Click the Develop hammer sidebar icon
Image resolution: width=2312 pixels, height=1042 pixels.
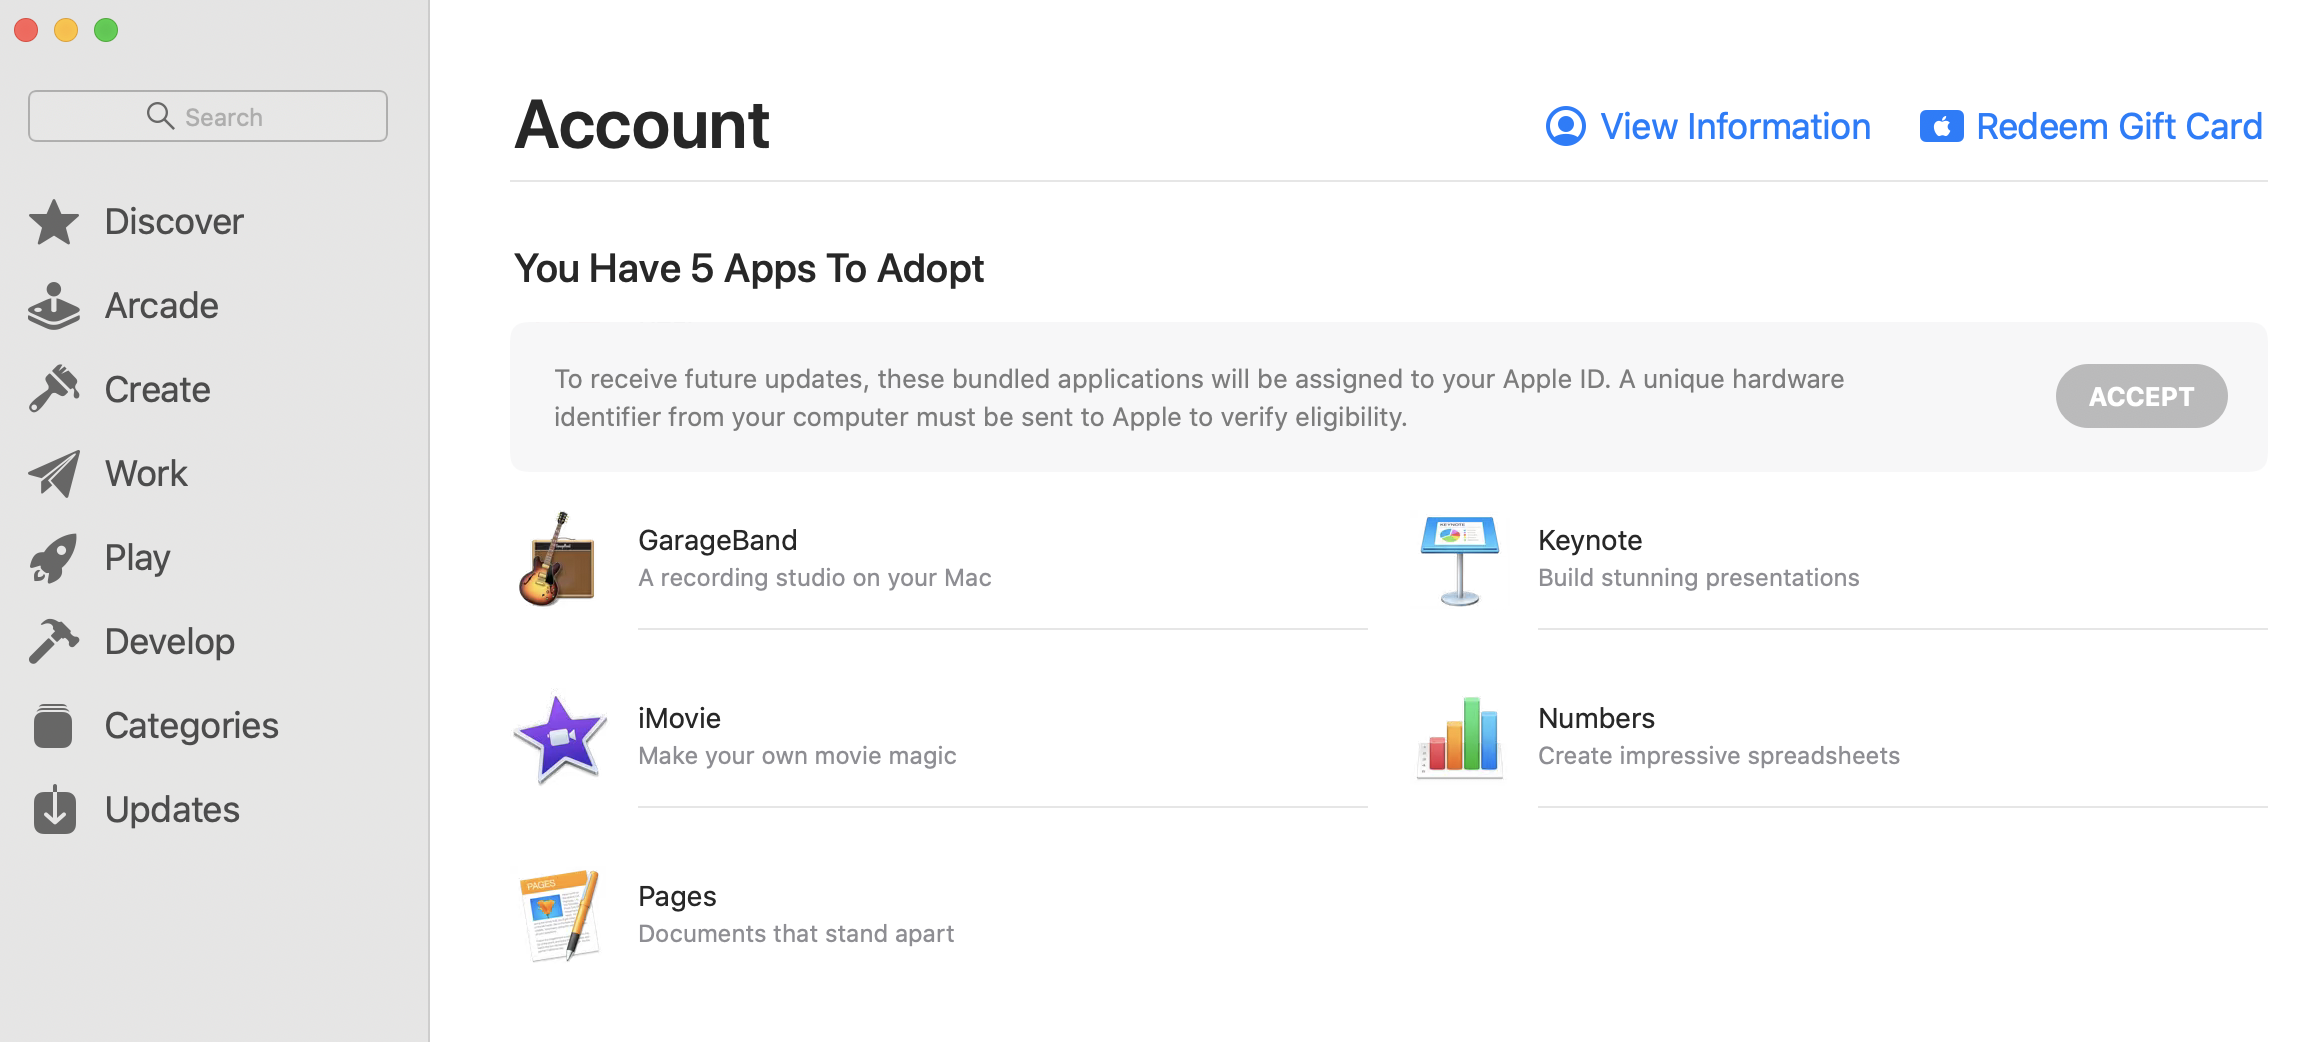pos(54,642)
